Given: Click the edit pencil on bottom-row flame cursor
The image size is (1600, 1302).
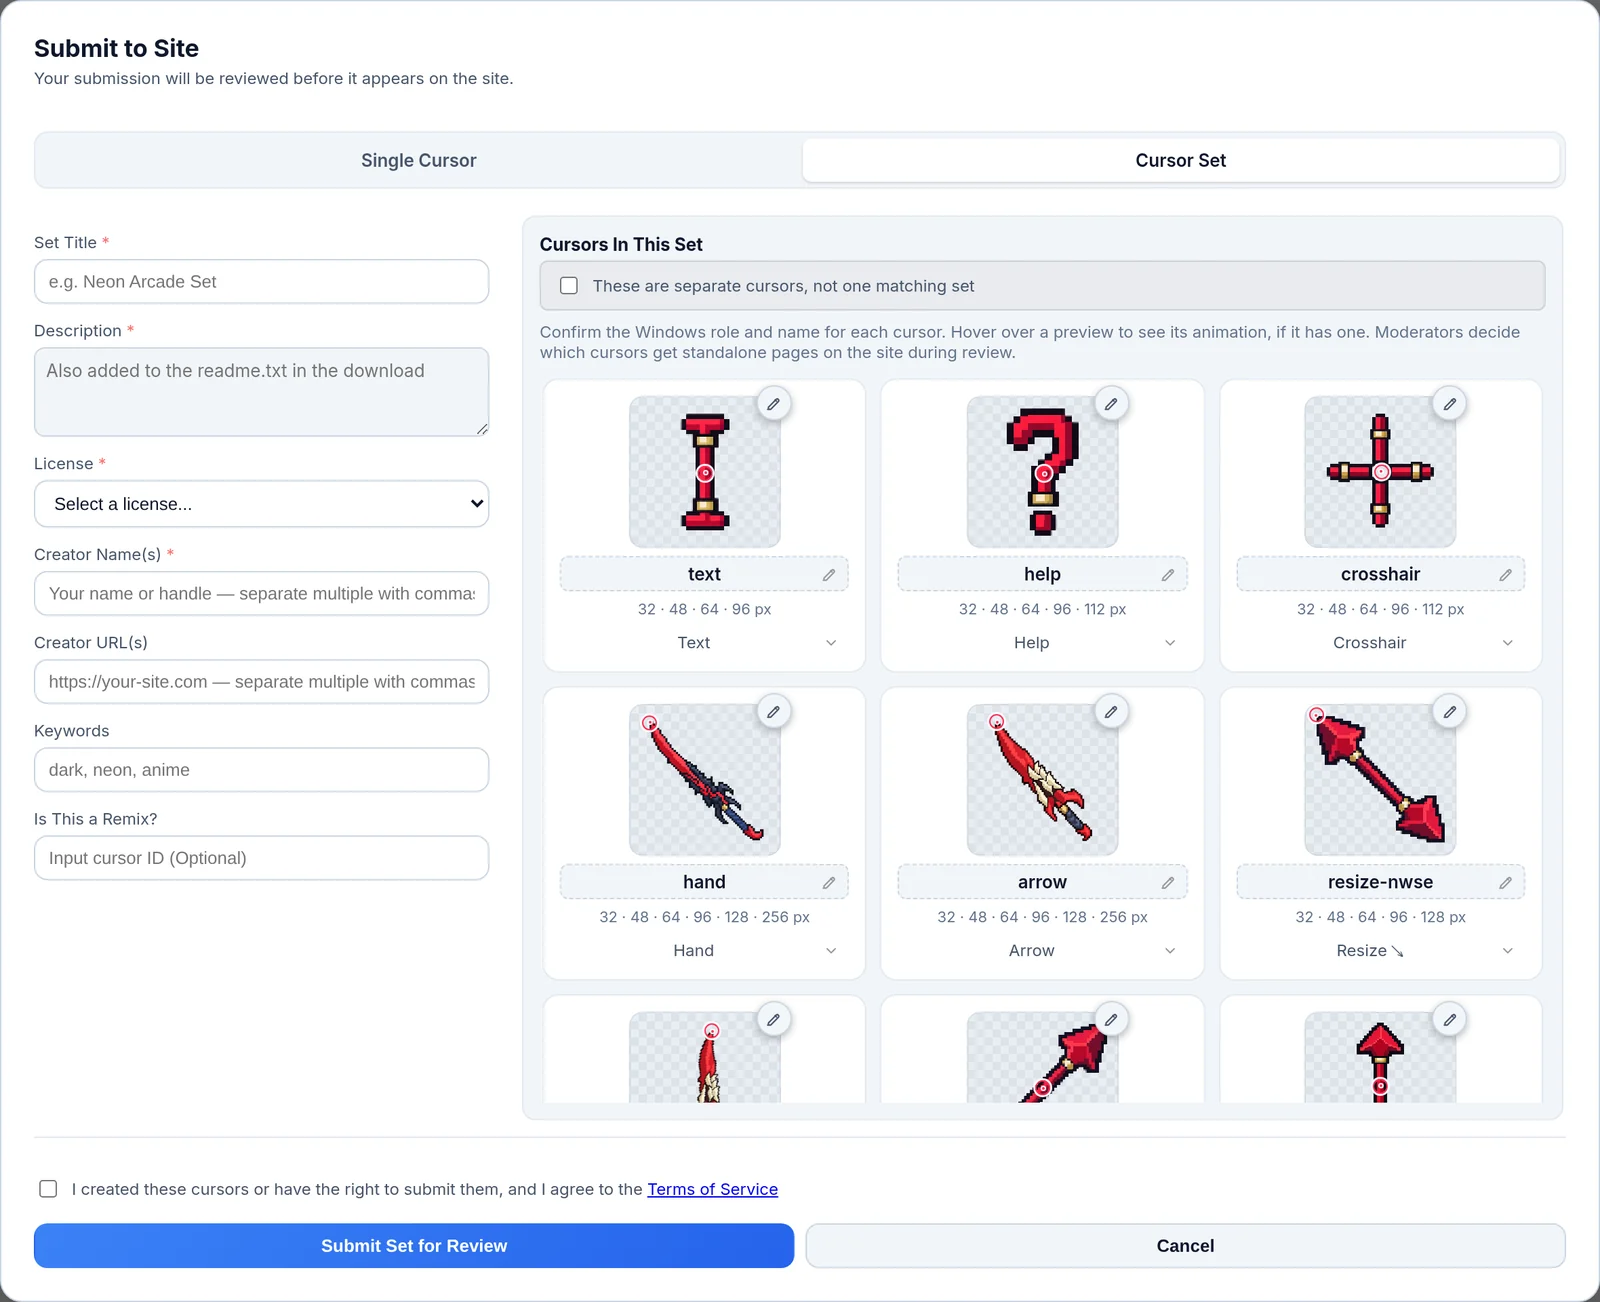Looking at the screenshot, I should 773,1020.
